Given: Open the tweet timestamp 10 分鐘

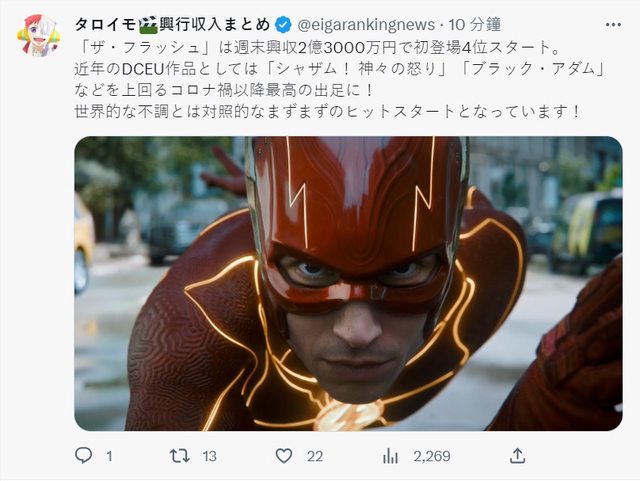Looking at the screenshot, I should pyautogui.click(x=475, y=25).
